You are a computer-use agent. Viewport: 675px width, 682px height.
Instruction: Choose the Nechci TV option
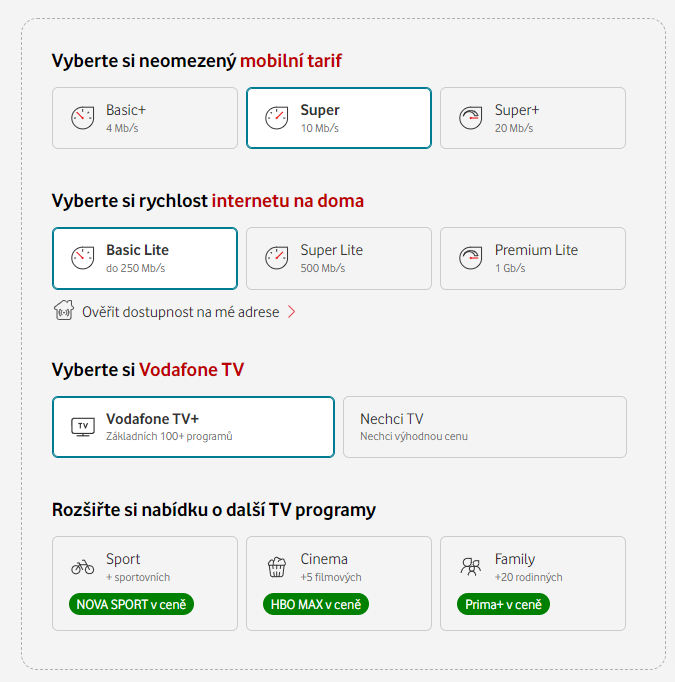click(484, 427)
